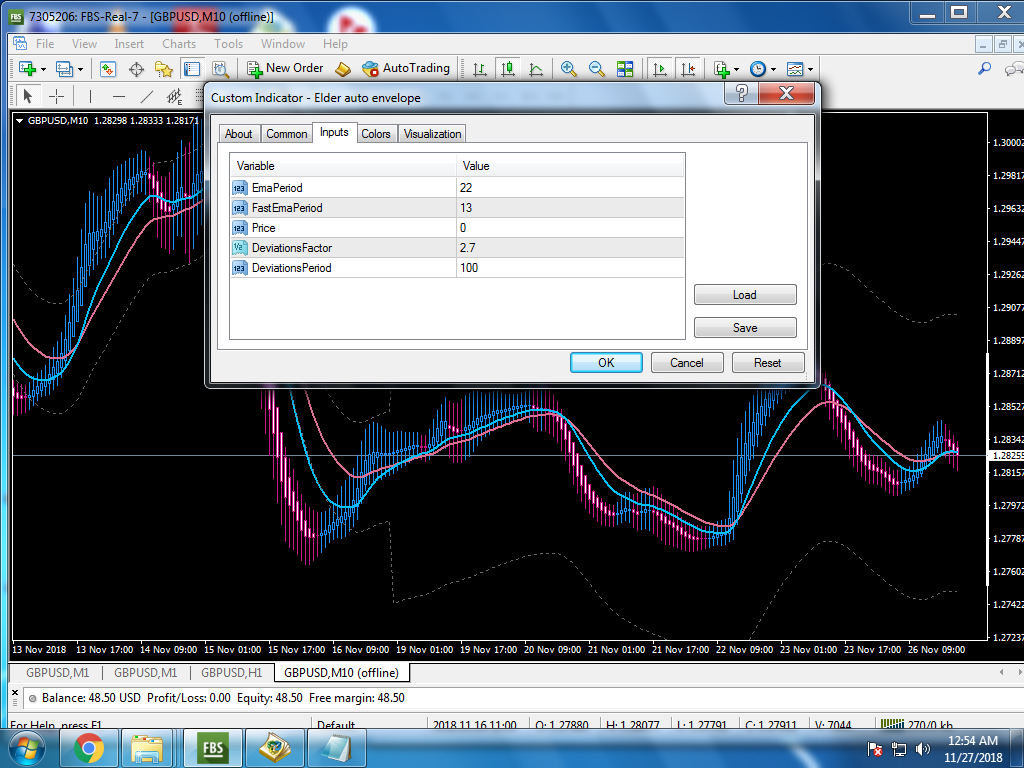Switch chart to line chart view
Image resolution: width=1024 pixels, height=768 pixels.
tap(536, 68)
